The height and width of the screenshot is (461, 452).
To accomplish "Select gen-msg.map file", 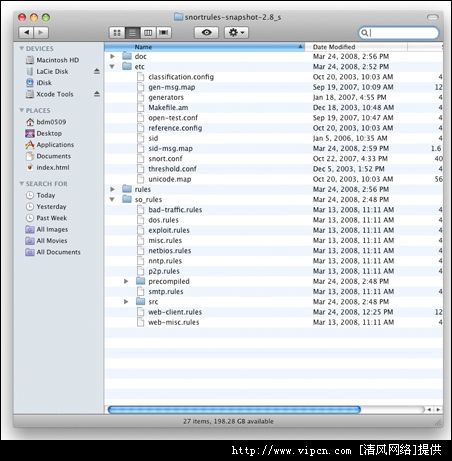I will point(172,87).
